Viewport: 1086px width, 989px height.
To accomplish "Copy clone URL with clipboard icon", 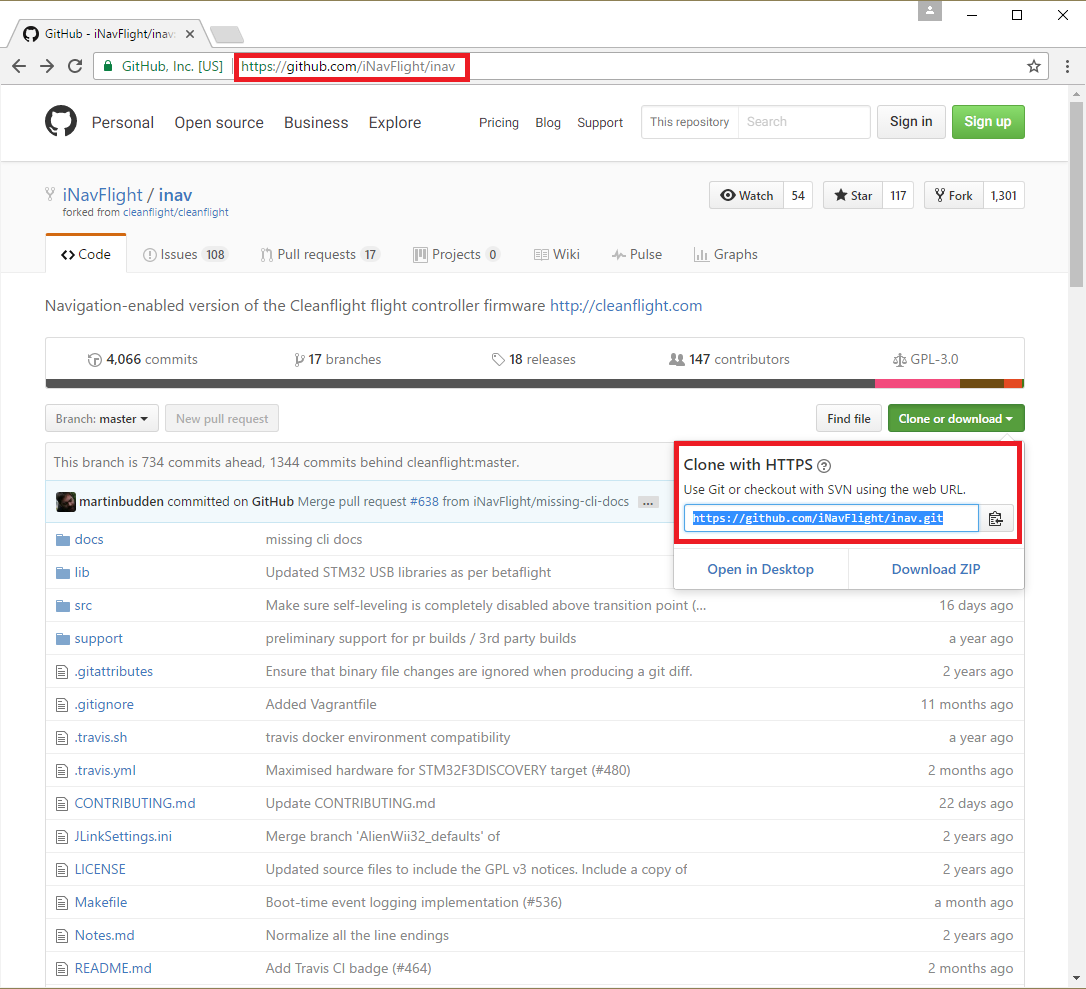I will pyautogui.click(x=996, y=519).
